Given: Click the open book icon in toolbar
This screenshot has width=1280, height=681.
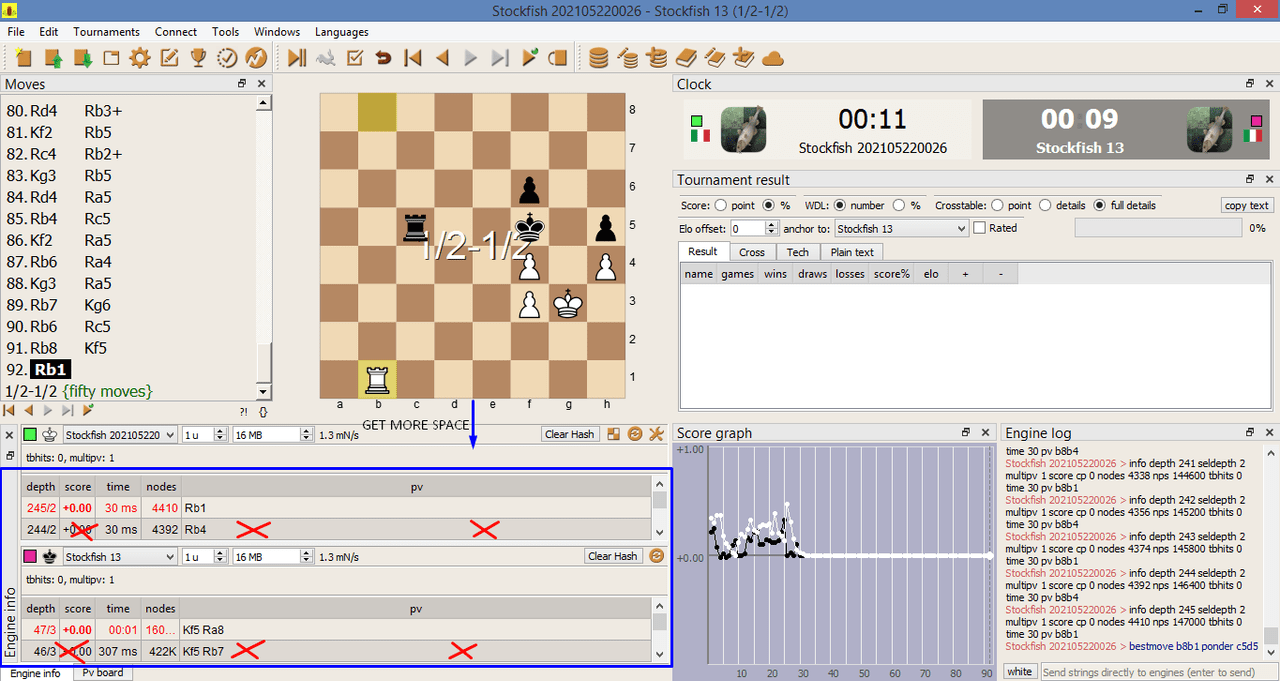Looking at the screenshot, I should pos(686,58).
